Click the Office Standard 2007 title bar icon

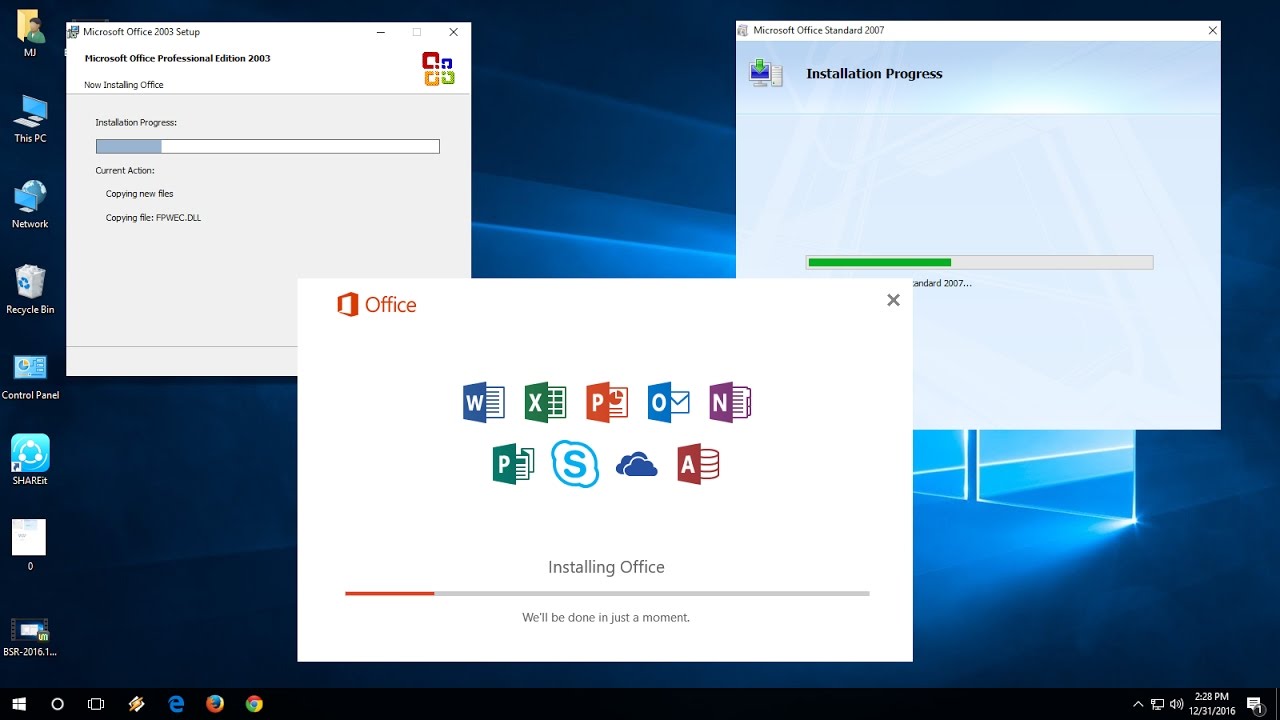click(742, 30)
